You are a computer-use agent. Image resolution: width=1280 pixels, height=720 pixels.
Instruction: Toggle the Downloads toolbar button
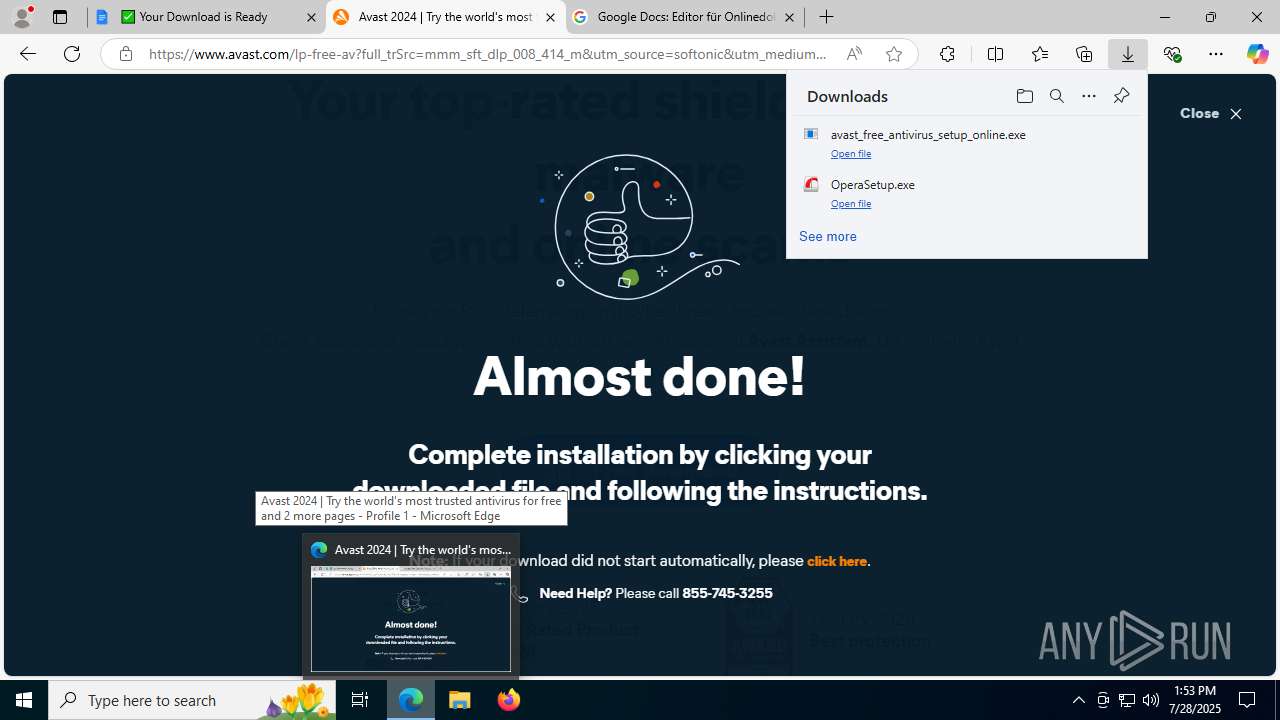coord(1128,54)
